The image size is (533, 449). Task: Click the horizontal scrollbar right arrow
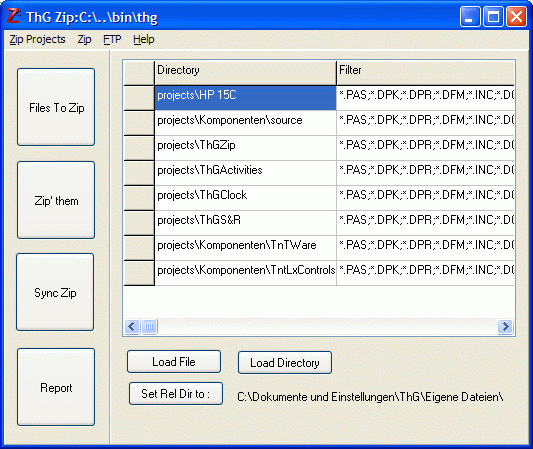tap(505, 327)
